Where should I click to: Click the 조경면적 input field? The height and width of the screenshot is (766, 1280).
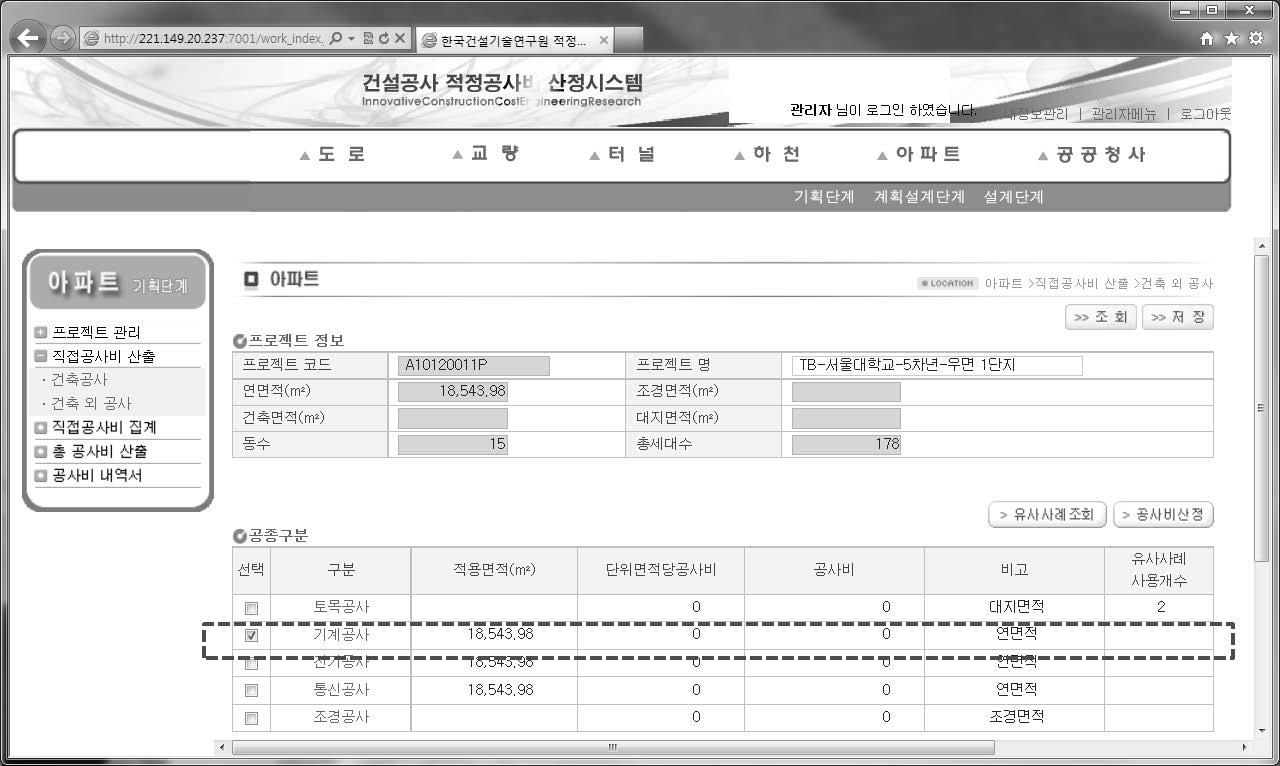[846, 391]
